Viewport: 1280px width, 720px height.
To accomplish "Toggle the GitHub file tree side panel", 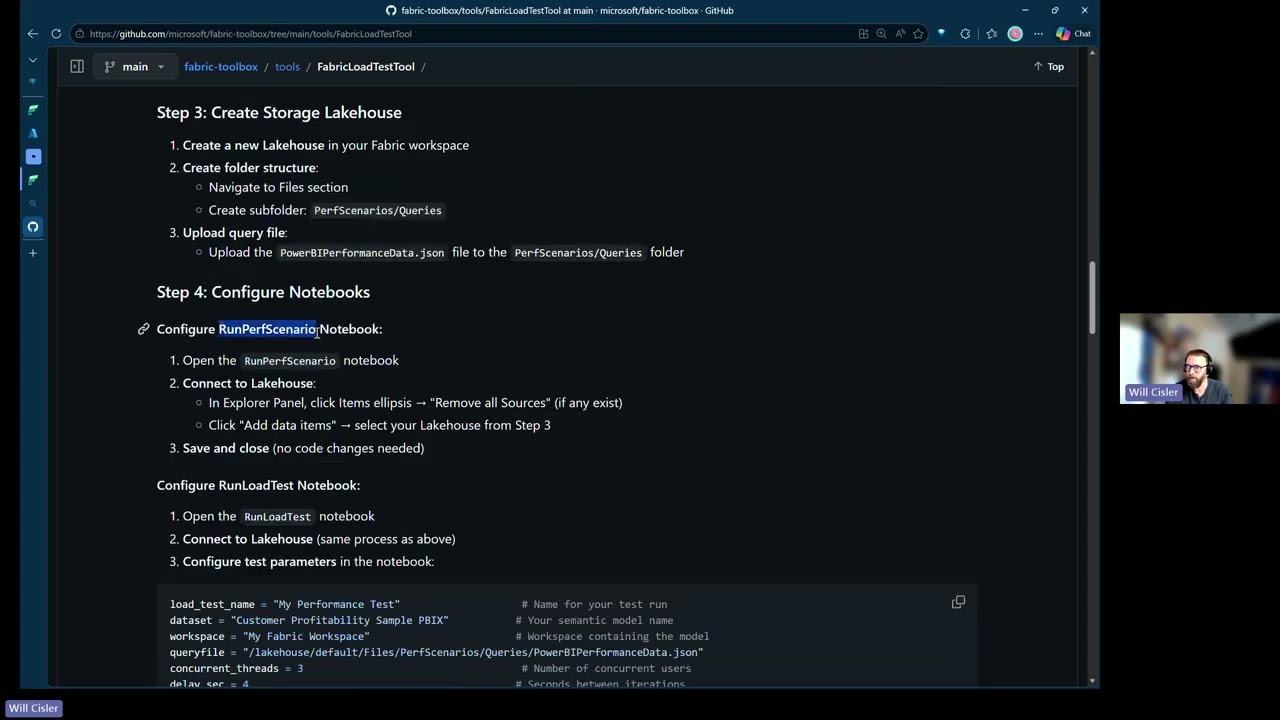I will point(77,67).
